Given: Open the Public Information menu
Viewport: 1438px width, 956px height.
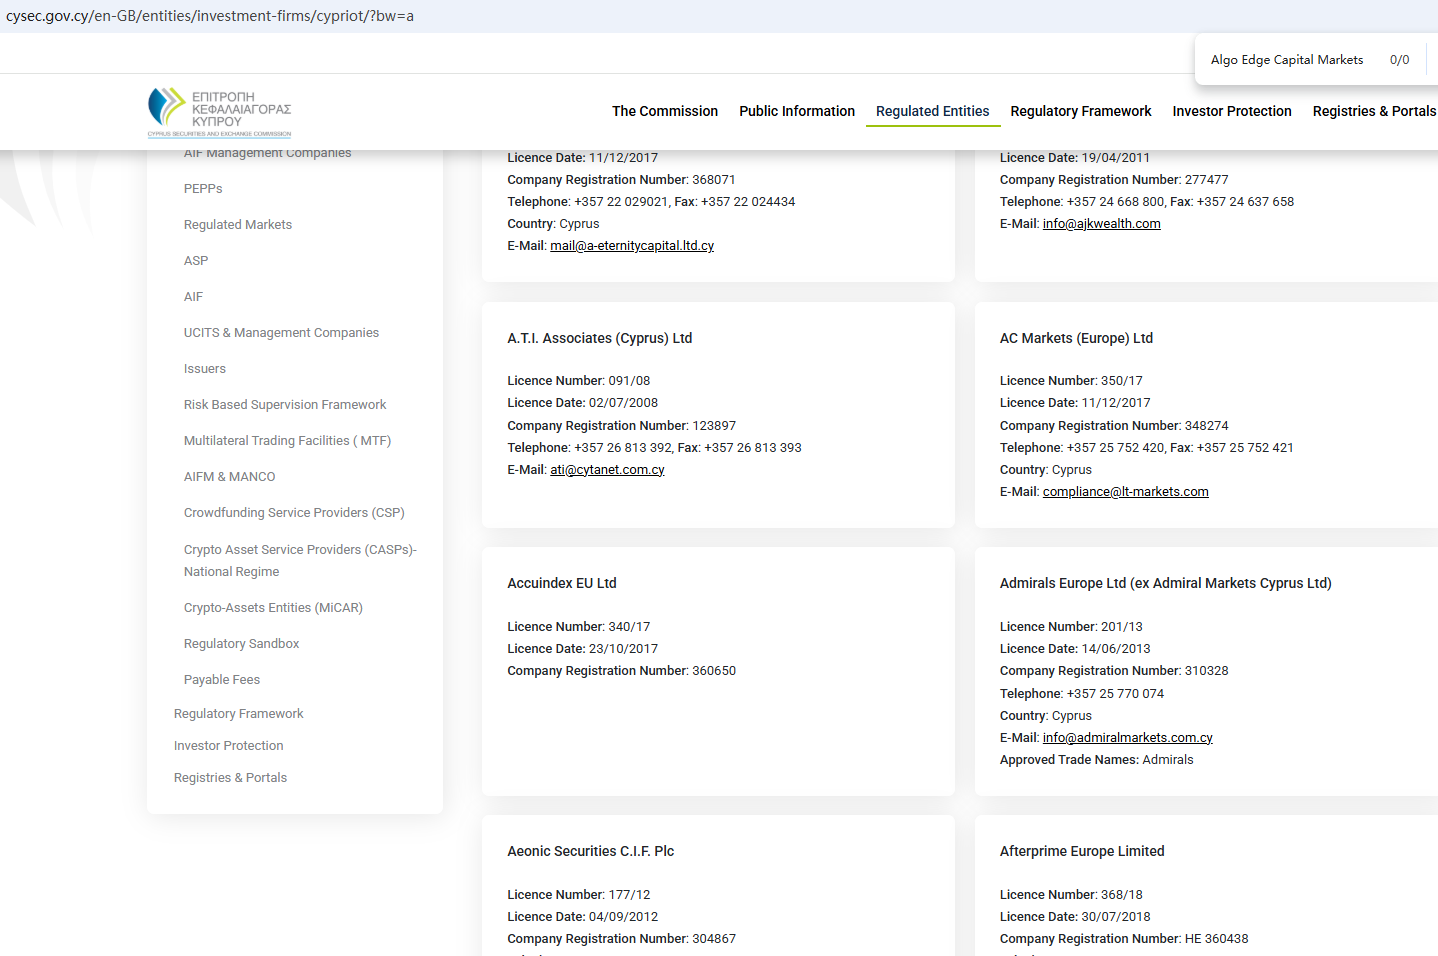Looking at the screenshot, I should [x=796, y=111].
